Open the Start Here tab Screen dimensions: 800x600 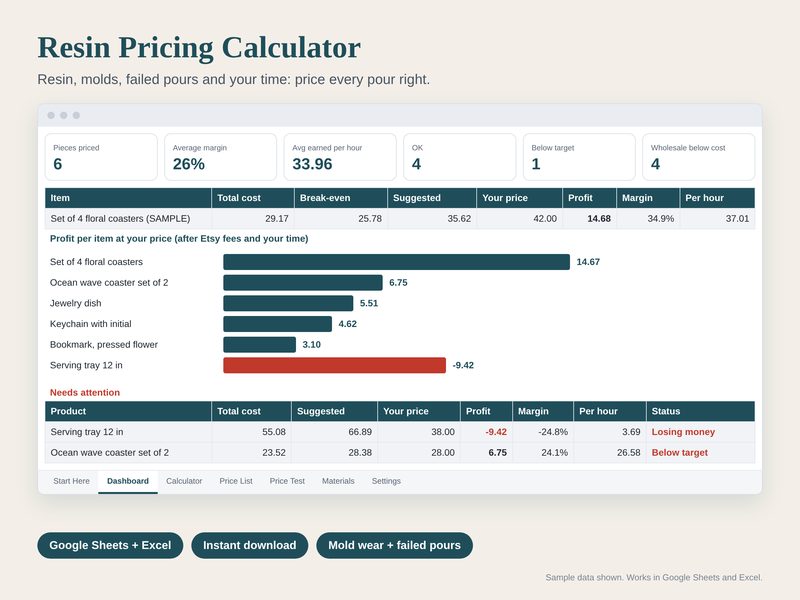[x=71, y=481]
